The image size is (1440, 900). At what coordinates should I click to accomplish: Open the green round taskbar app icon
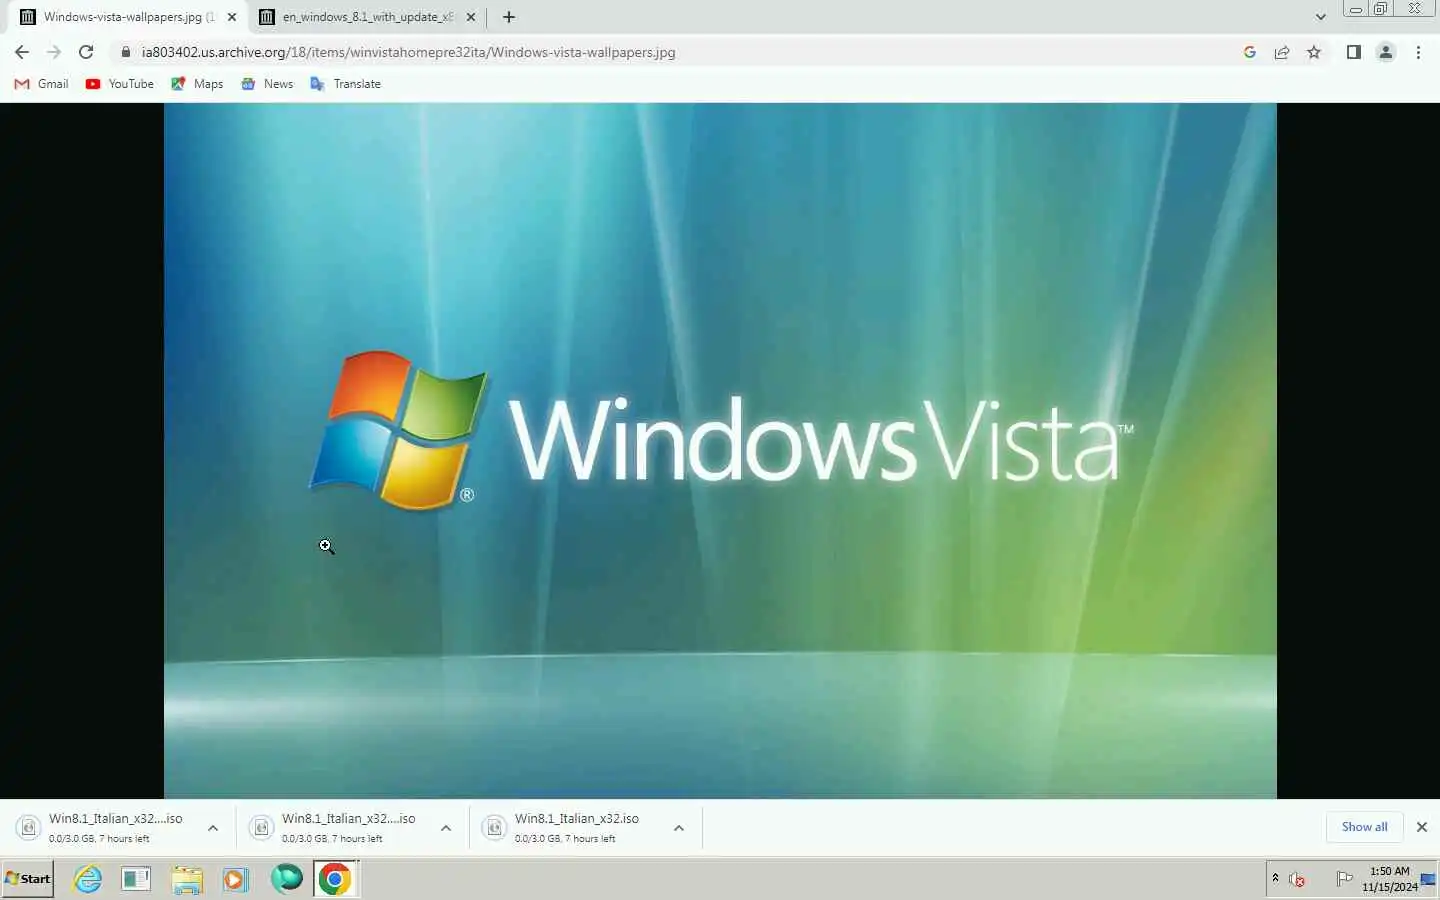pyautogui.click(x=286, y=879)
